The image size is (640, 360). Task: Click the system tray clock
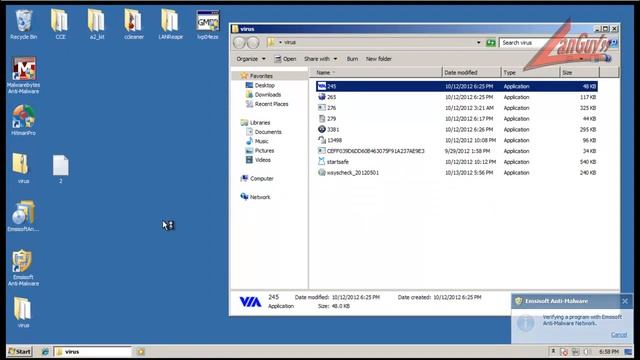click(609, 351)
